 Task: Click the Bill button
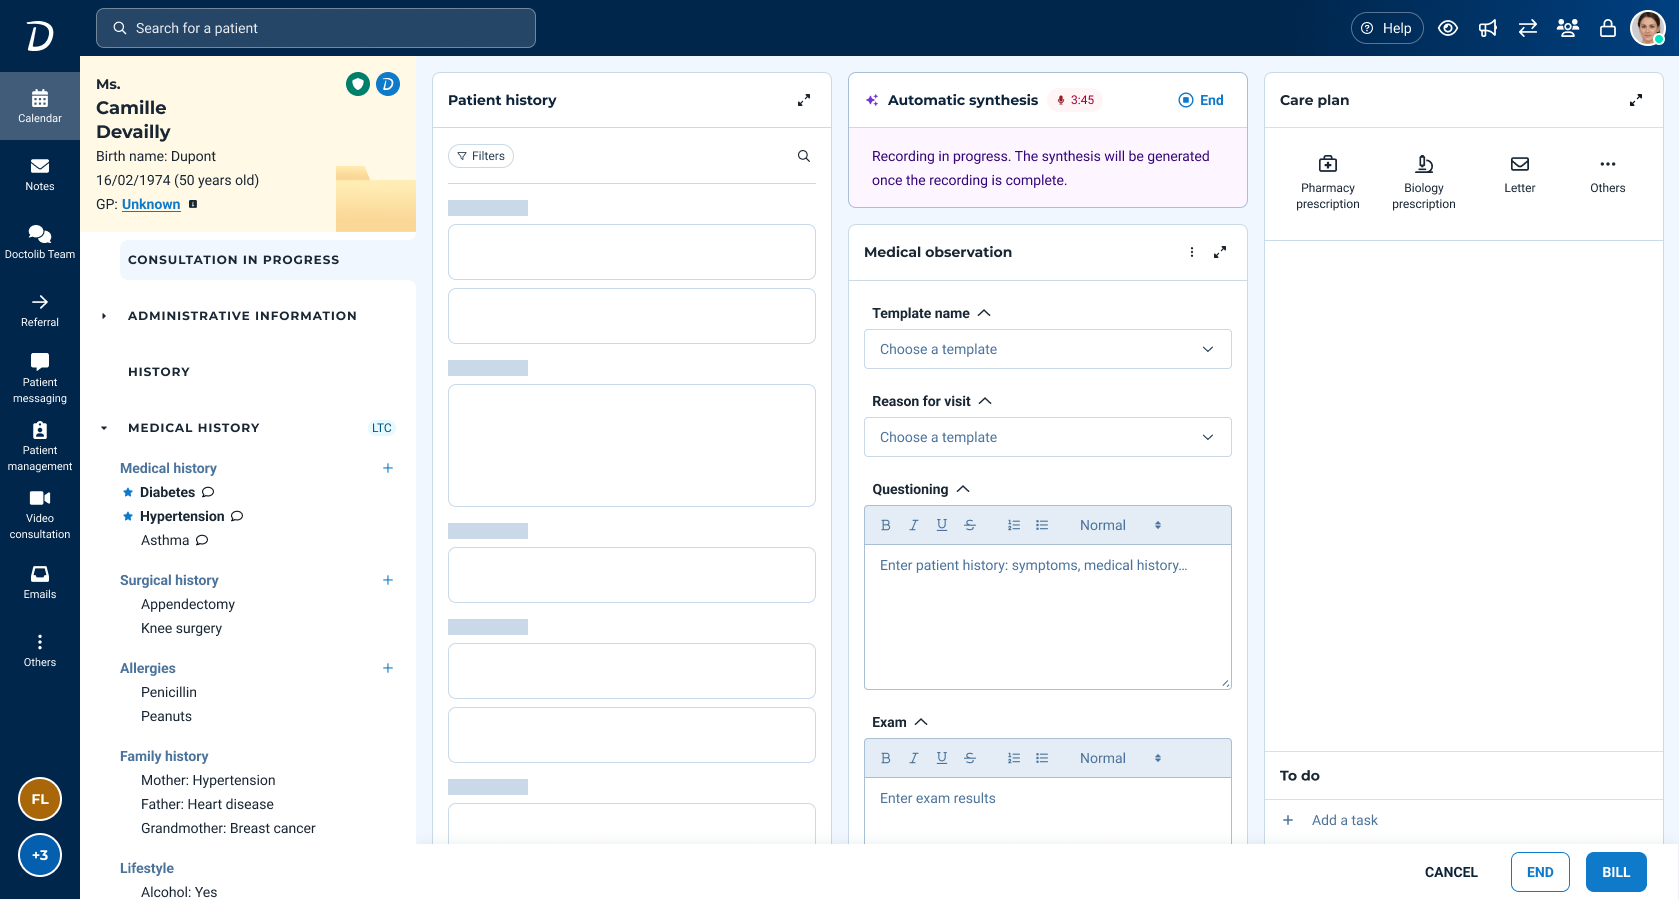point(1616,872)
